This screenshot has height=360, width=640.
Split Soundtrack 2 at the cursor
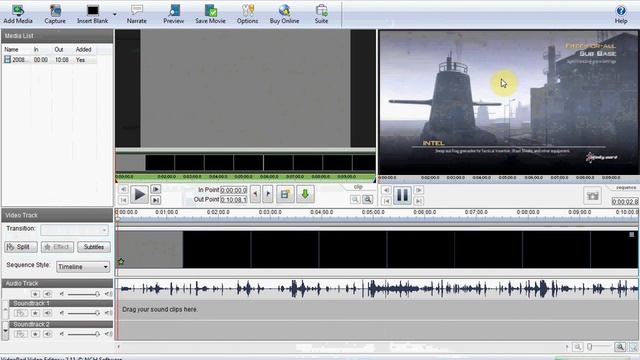(20, 334)
